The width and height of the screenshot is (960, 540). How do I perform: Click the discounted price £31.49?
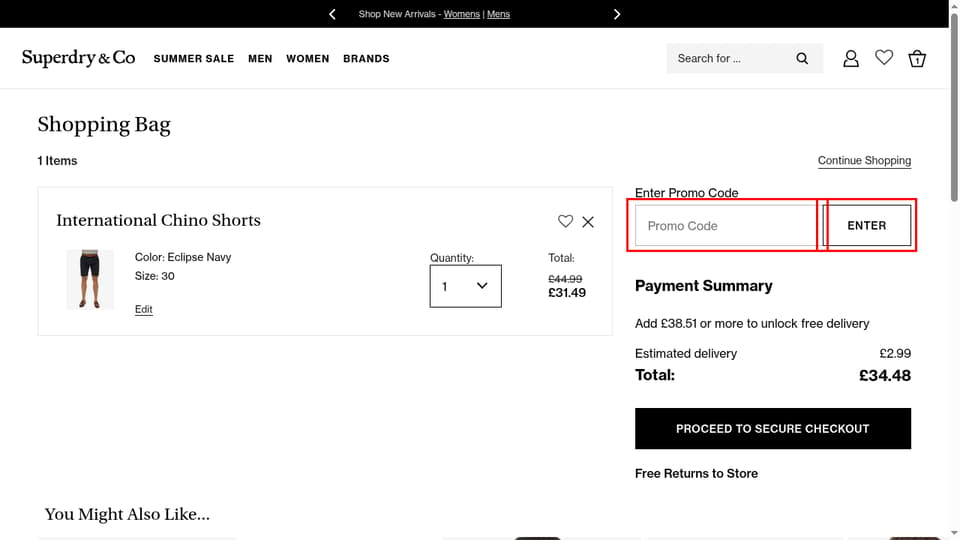[567, 293]
